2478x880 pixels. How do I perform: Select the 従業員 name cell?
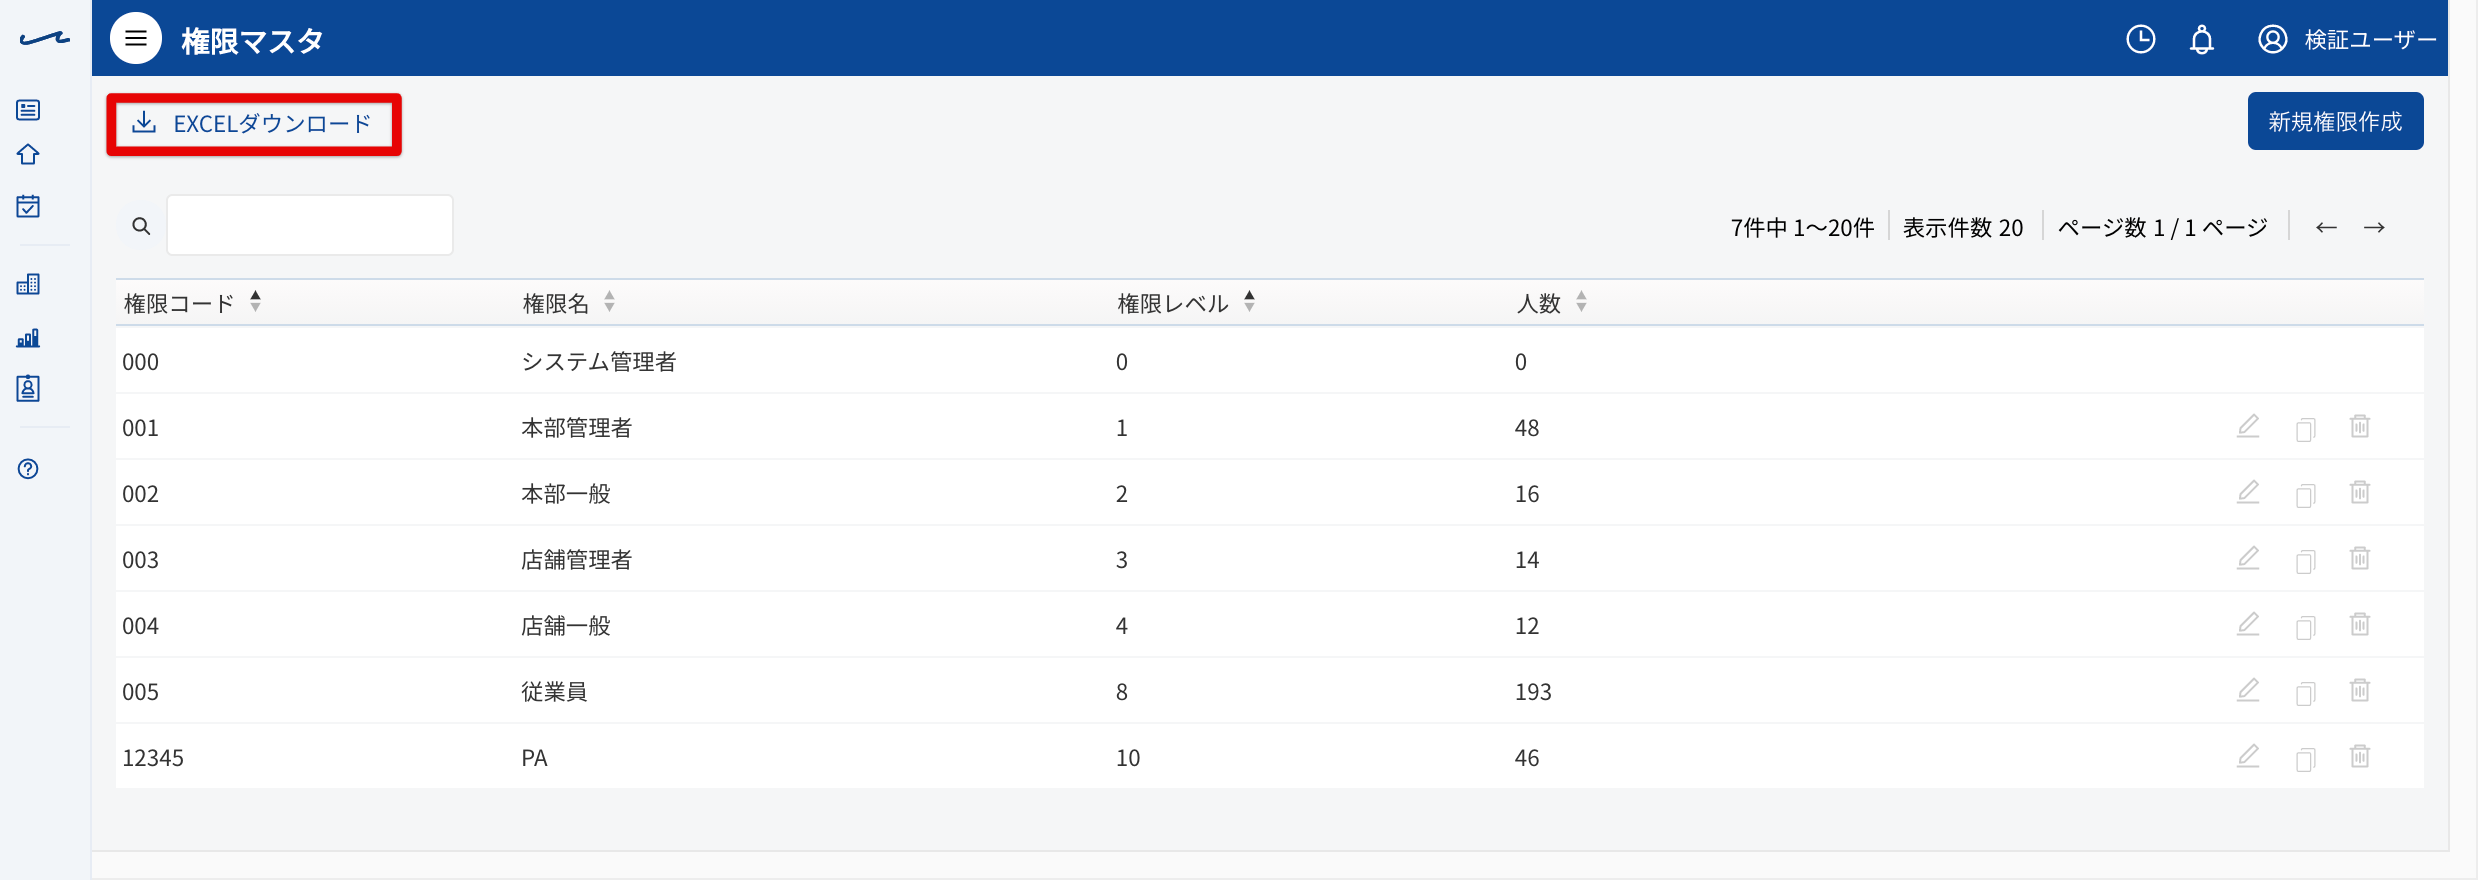click(554, 692)
